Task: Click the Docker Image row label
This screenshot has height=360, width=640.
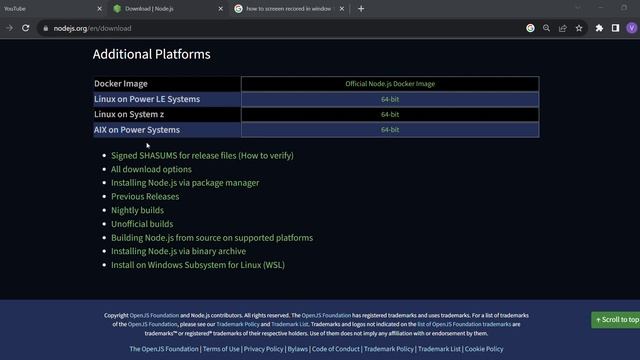Action: click(121, 84)
